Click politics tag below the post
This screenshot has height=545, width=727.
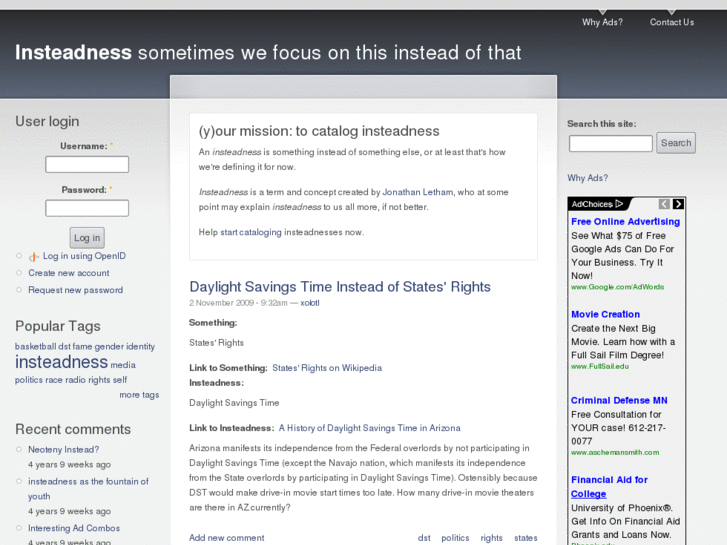455,538
